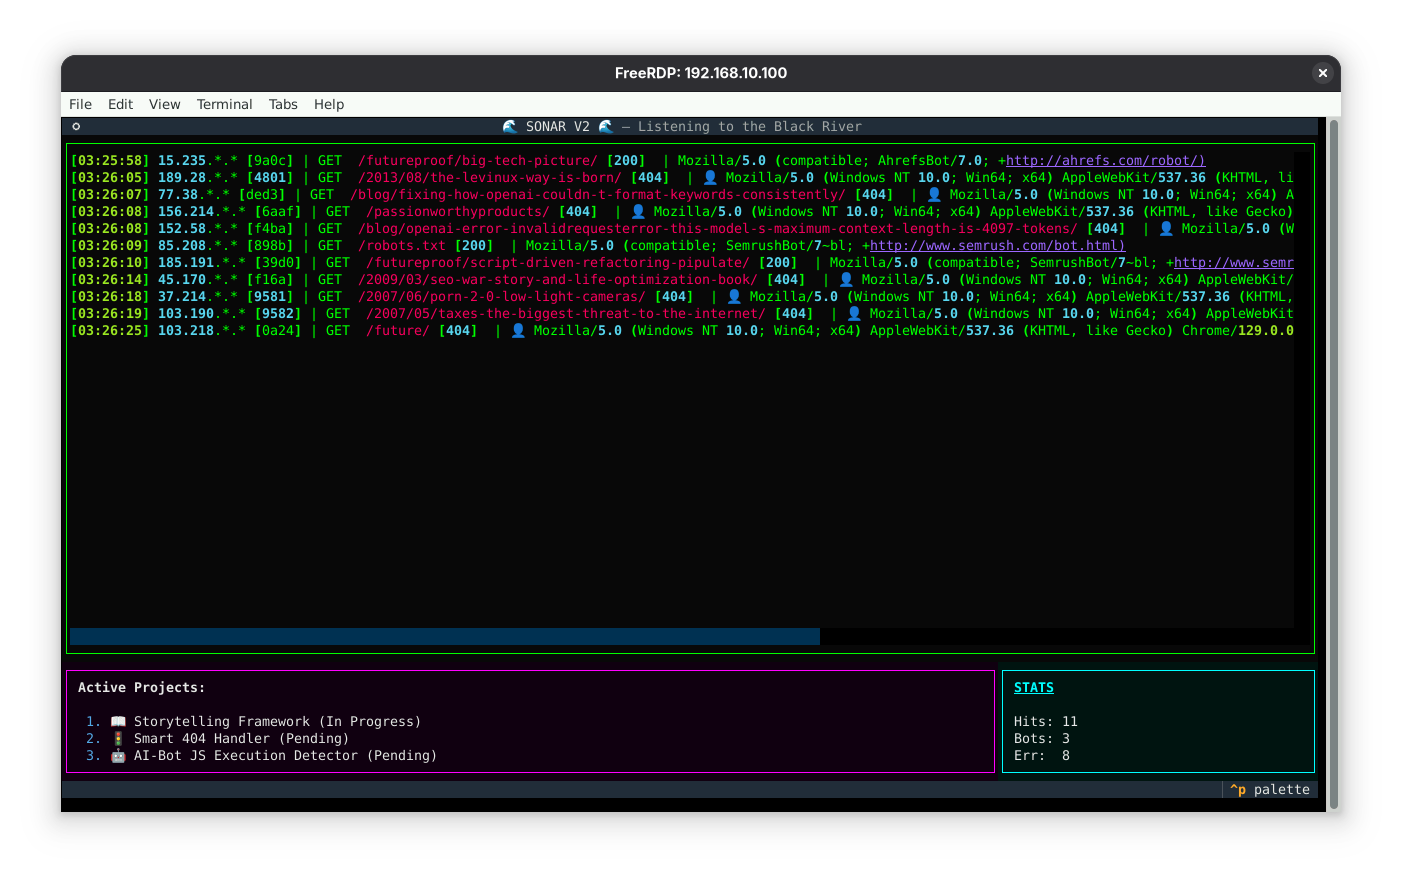Click the wave emoji before SONAR V2
Viewport: 1402px width, 879px height.
pos(510,126)
